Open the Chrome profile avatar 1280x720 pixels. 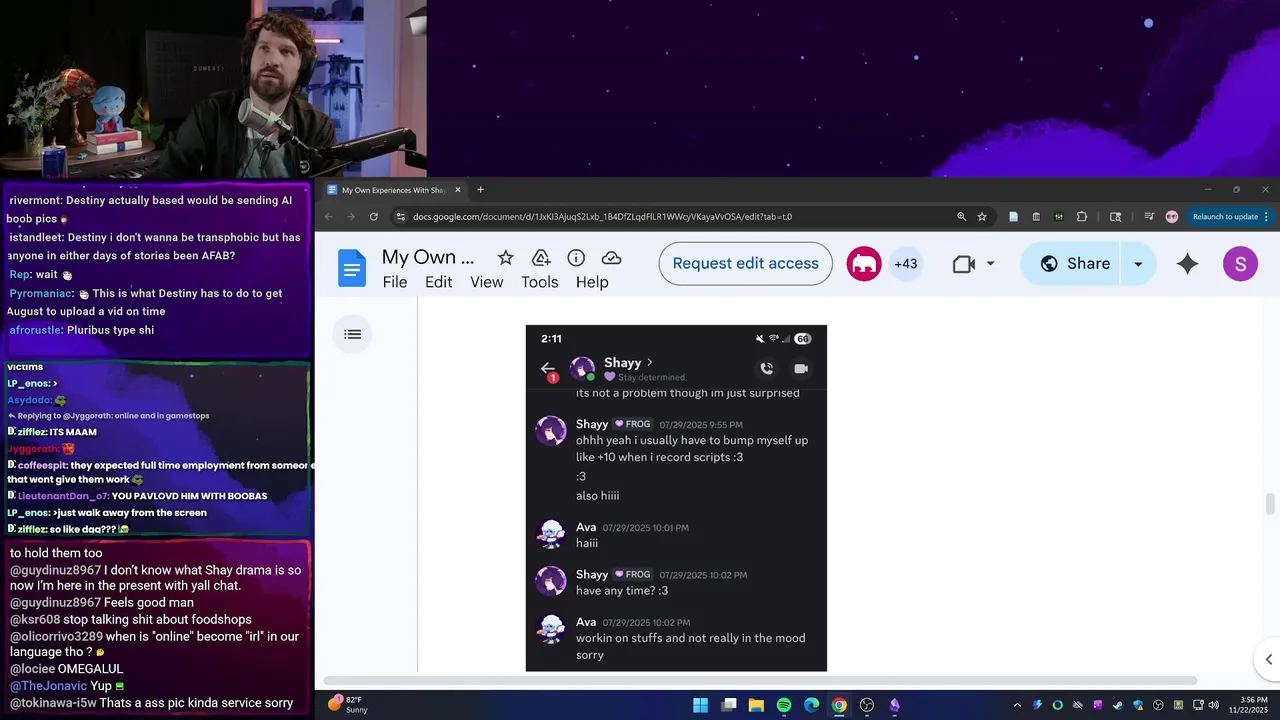[x=1172, y=216]
